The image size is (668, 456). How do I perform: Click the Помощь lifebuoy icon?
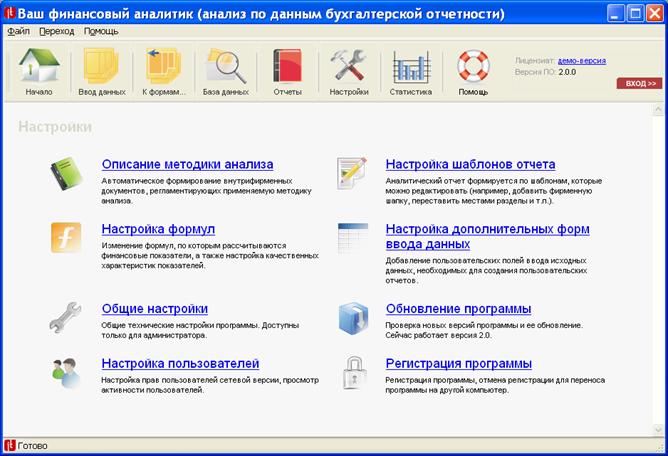pos(473,67)
